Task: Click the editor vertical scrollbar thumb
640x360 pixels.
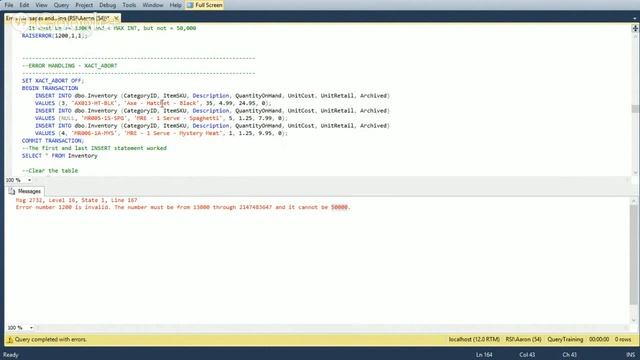Action: [635, 109]
